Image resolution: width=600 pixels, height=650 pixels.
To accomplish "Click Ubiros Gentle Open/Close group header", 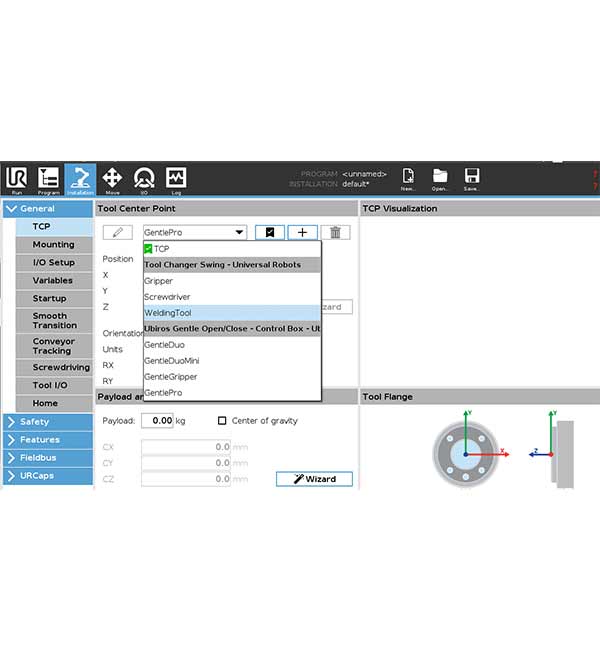I will [232, 329].
